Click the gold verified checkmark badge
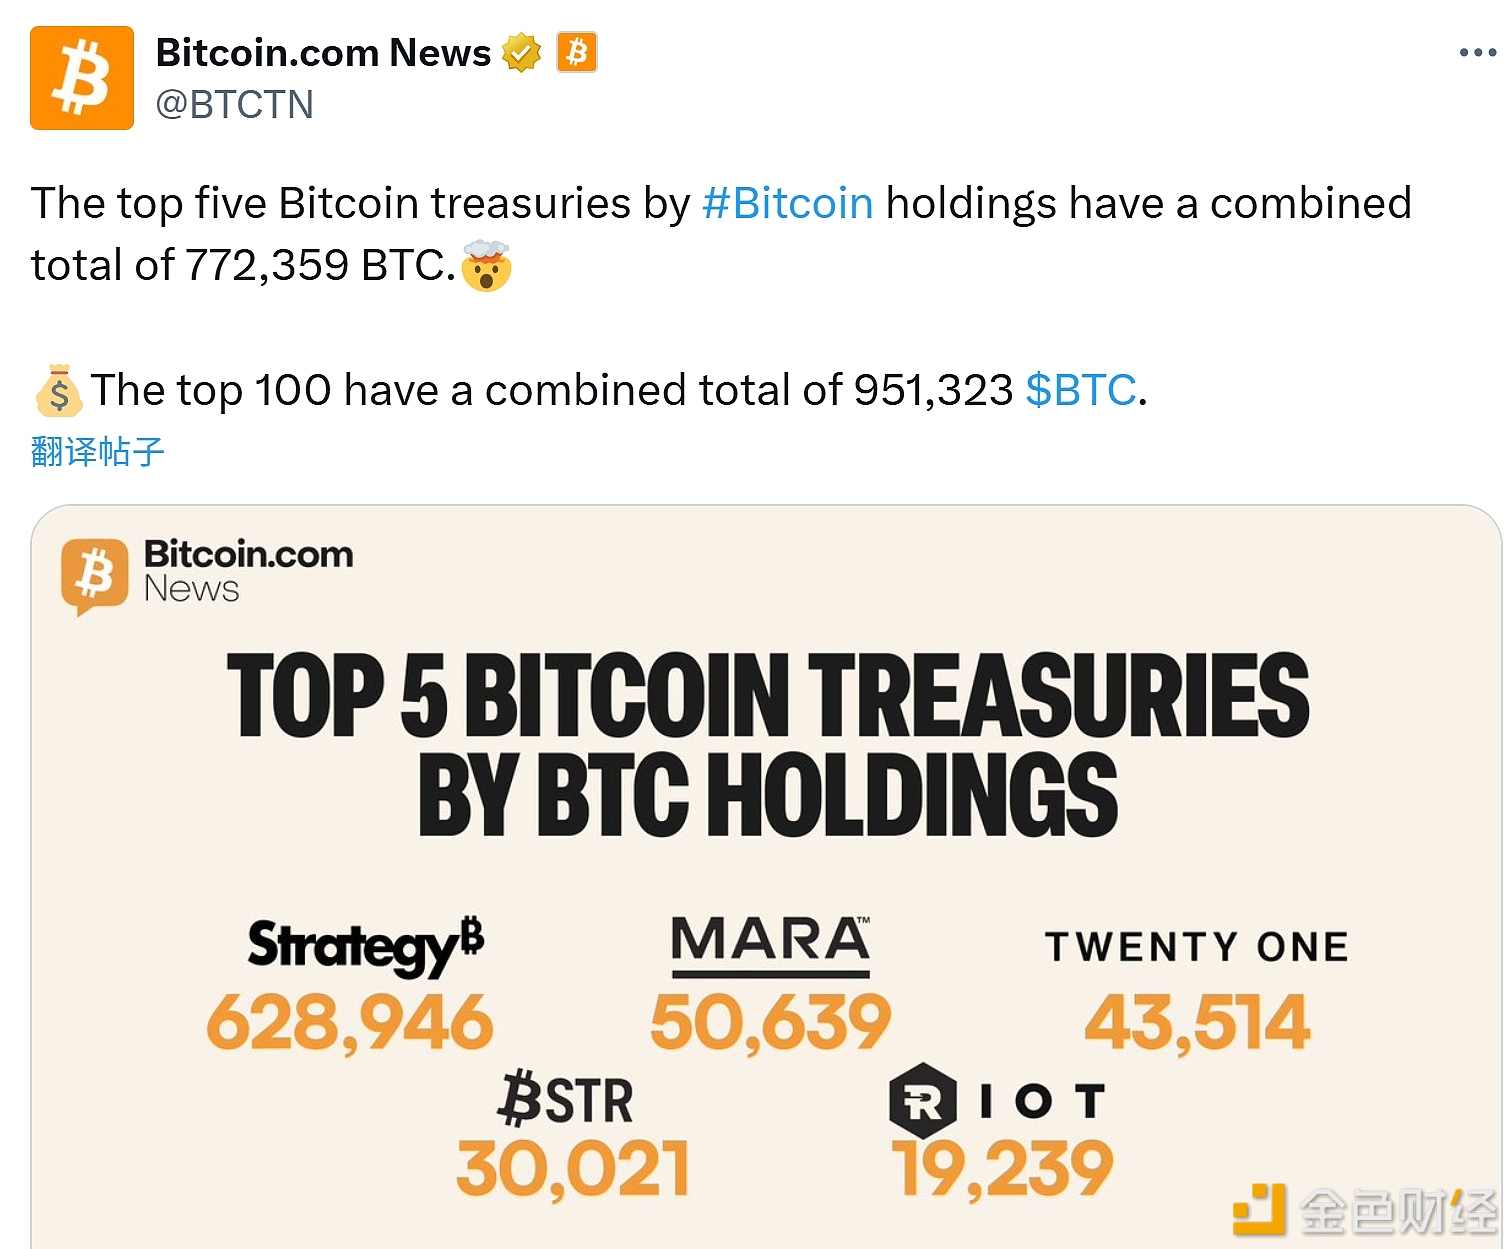The height and width of the screenshot is (1249, 1511). tap(521, 53)
